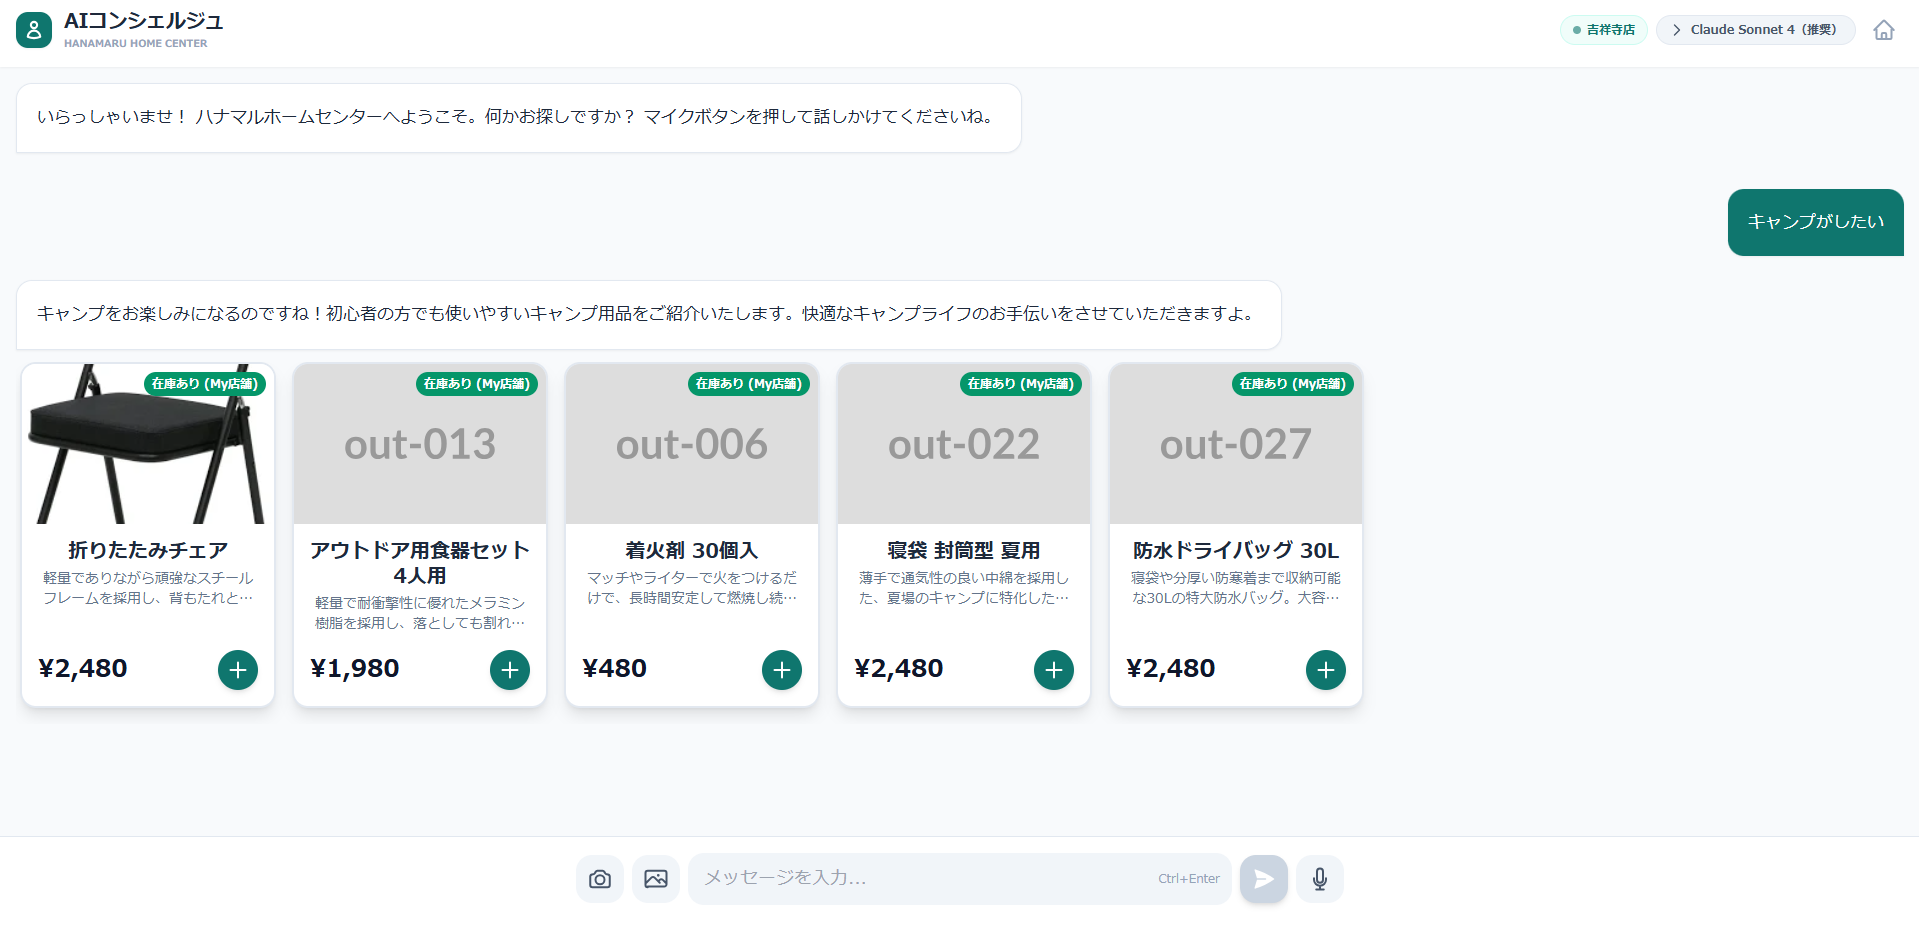Click the chair description 軽量でありながら頑強な
The width and height of the screenshot is (1919, 937).
pyautogui.click(x=148, y=588)
